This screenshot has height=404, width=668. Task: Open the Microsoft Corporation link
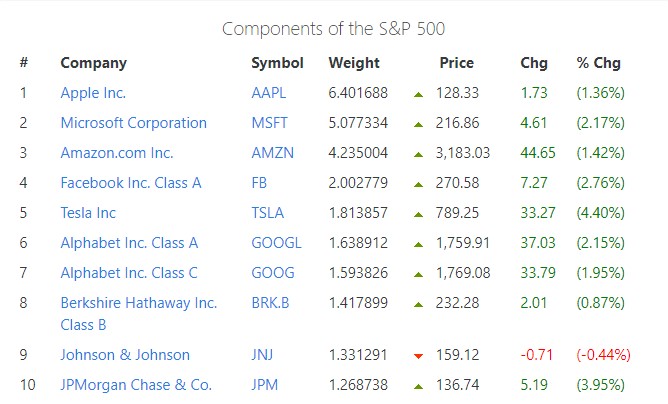[133, 123]
